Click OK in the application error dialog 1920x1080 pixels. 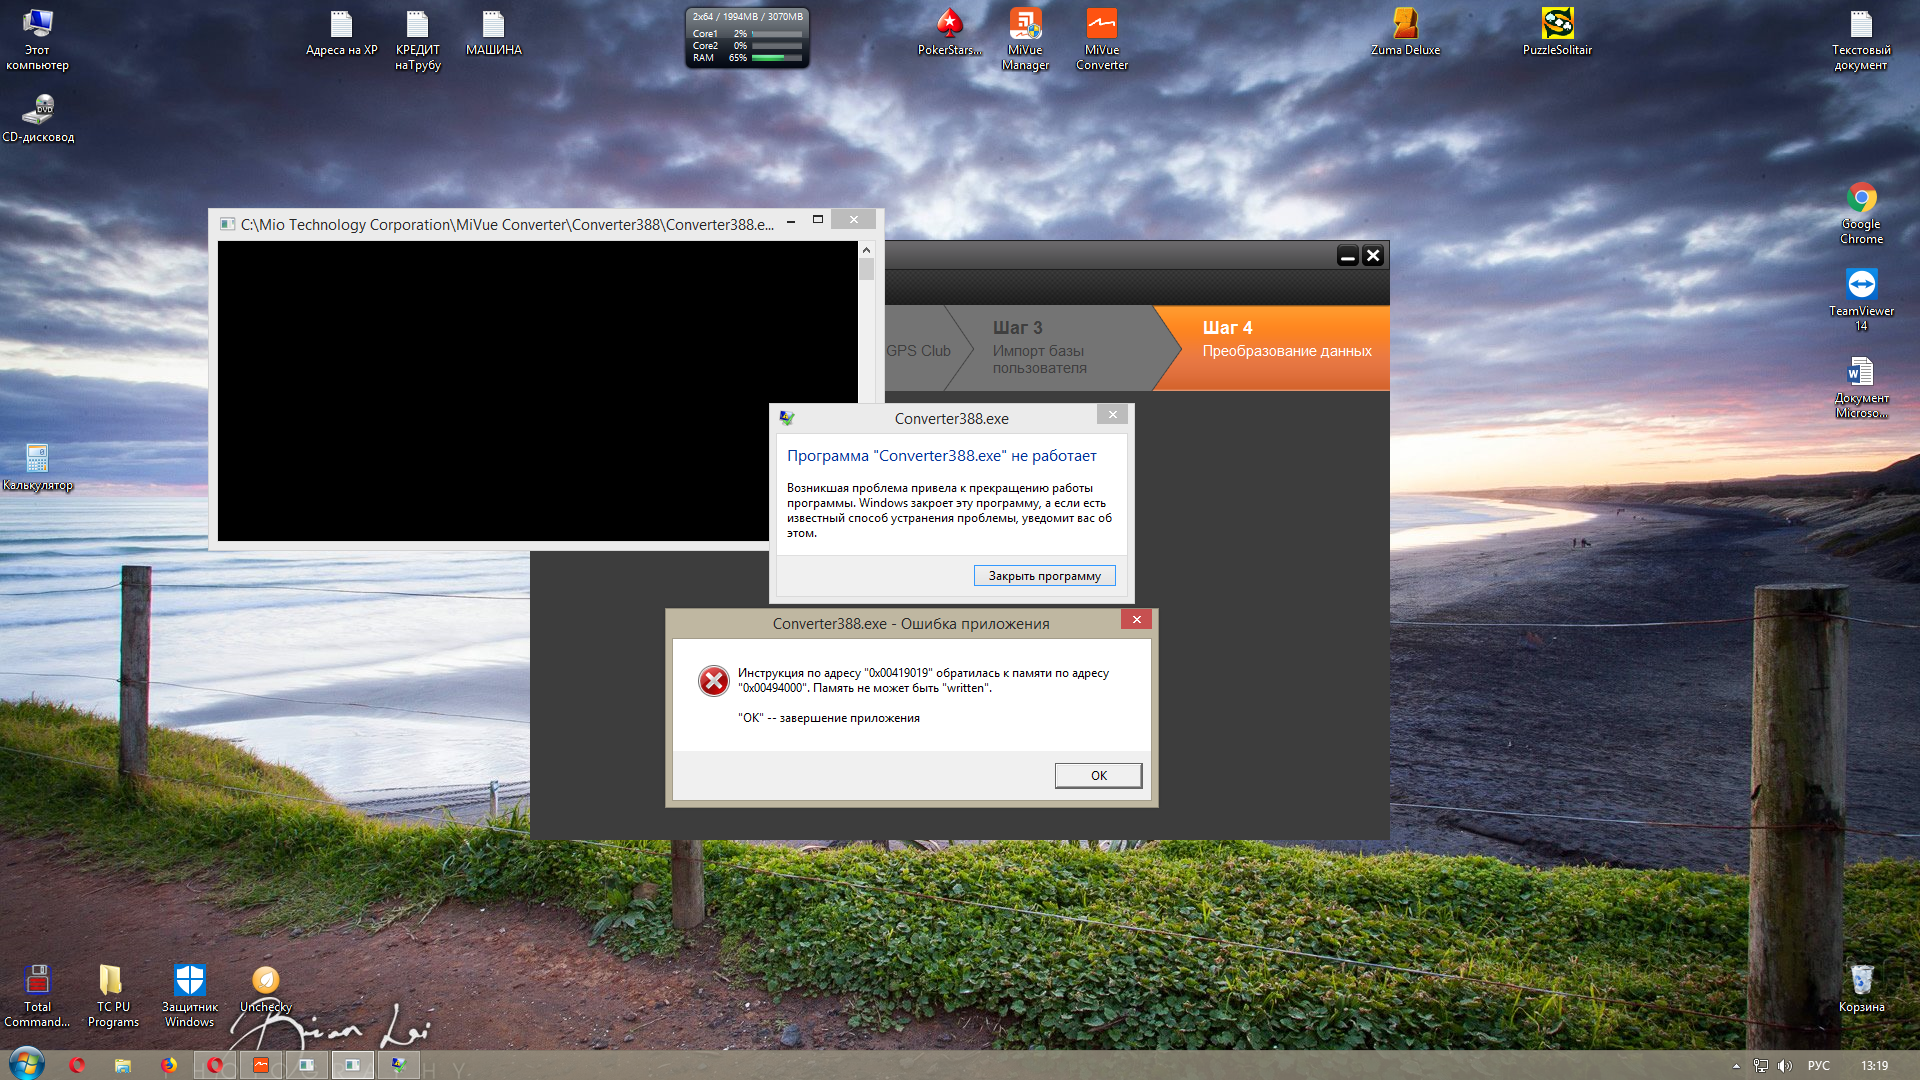click(1098, 776)
